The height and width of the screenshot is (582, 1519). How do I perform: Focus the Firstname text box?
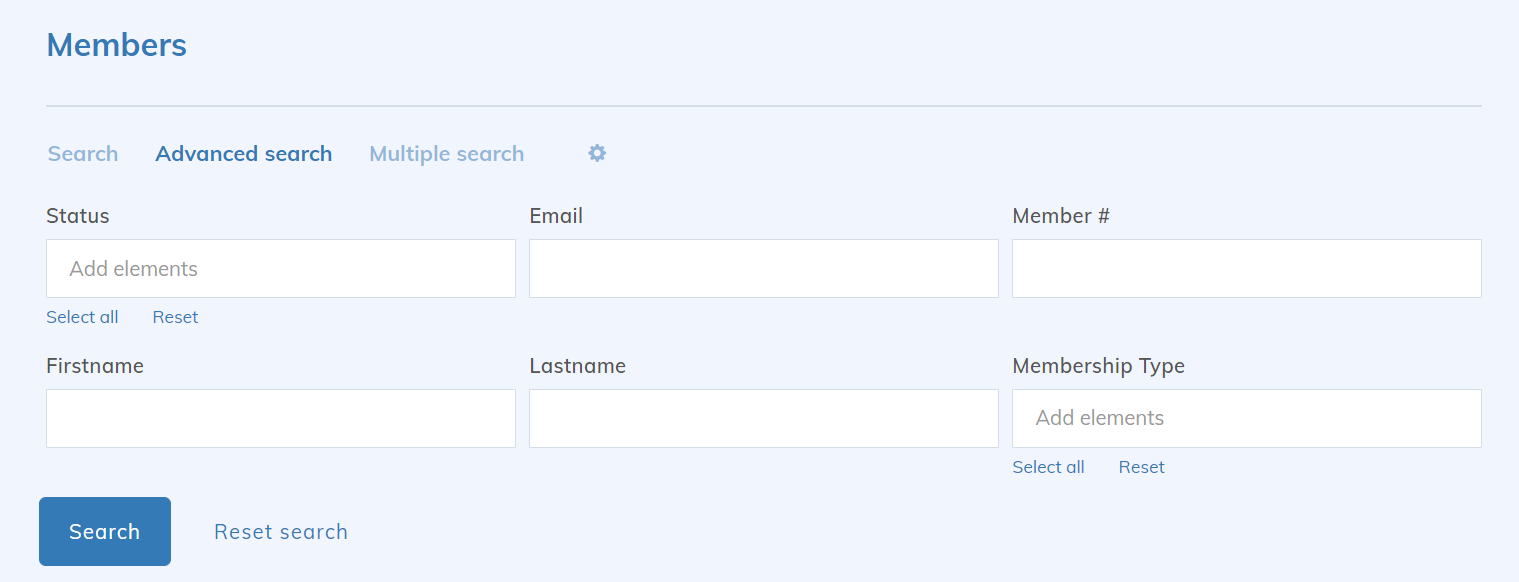[x=280, y=418]
